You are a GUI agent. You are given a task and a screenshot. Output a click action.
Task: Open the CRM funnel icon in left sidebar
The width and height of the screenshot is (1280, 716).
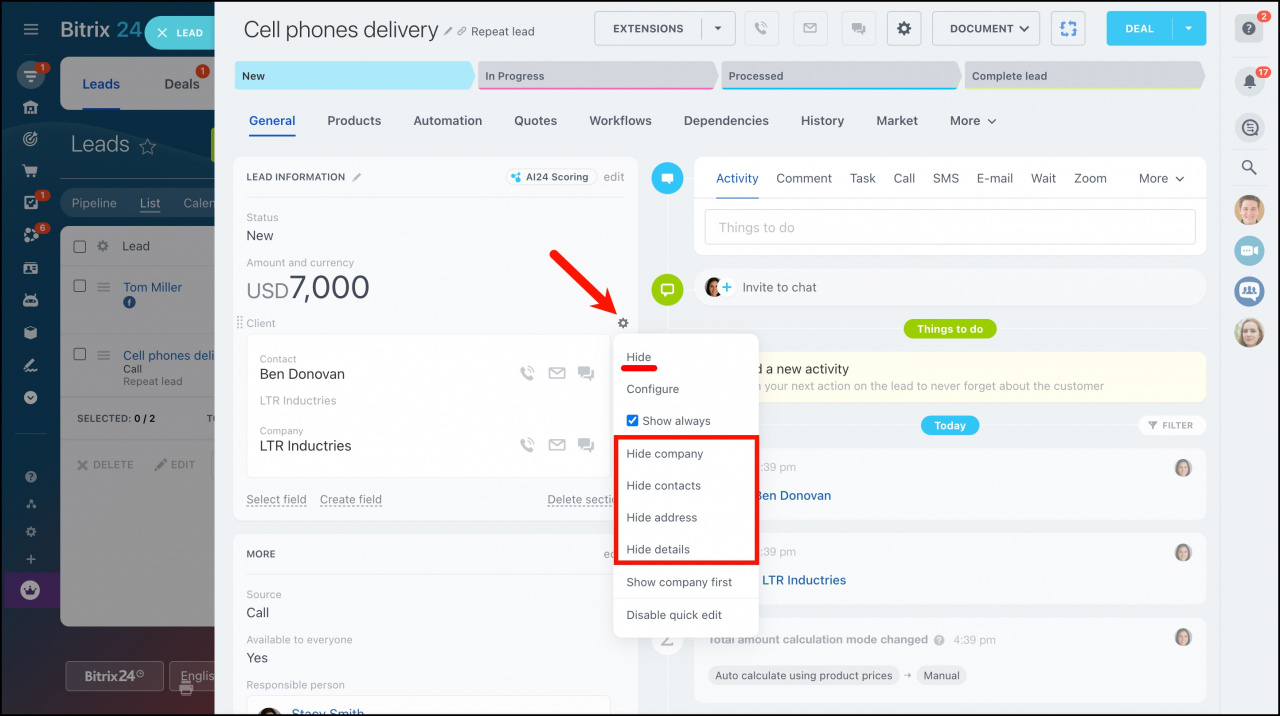tap(31, 75)
